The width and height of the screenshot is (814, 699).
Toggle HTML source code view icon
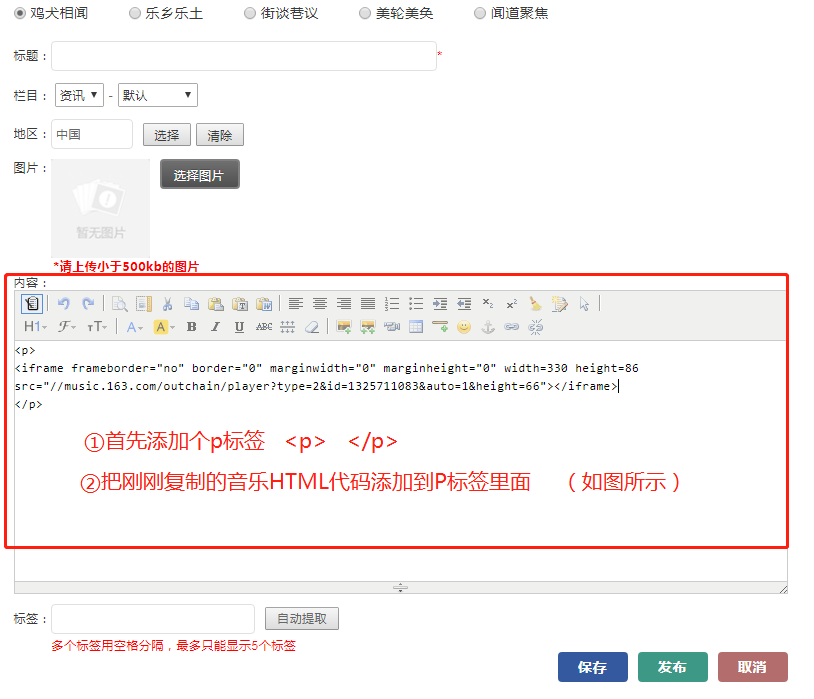pos(32,304)
